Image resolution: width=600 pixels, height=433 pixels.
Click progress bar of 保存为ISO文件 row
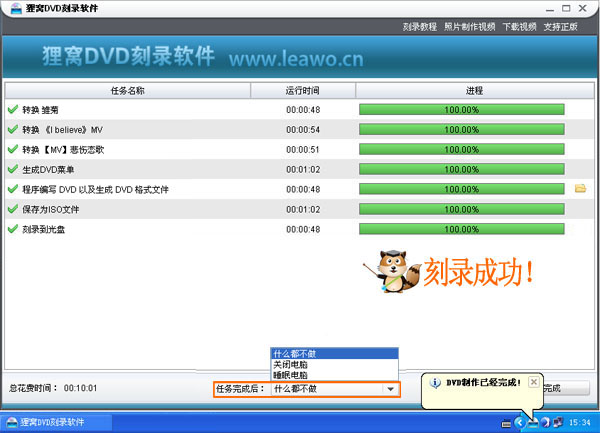click(x=461, y=209)
